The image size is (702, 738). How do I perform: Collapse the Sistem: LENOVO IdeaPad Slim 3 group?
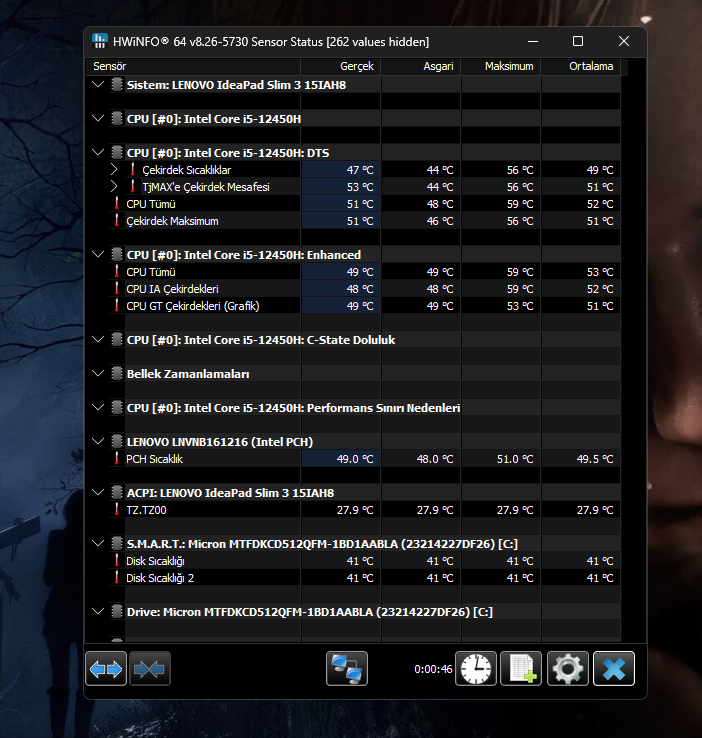click(98, 85)
